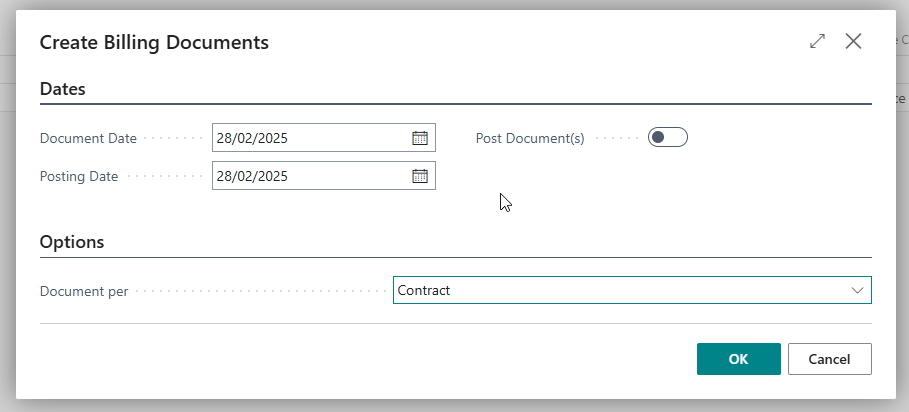
Task: Open the Document Date calendar picker
Action: click(420, 138)
